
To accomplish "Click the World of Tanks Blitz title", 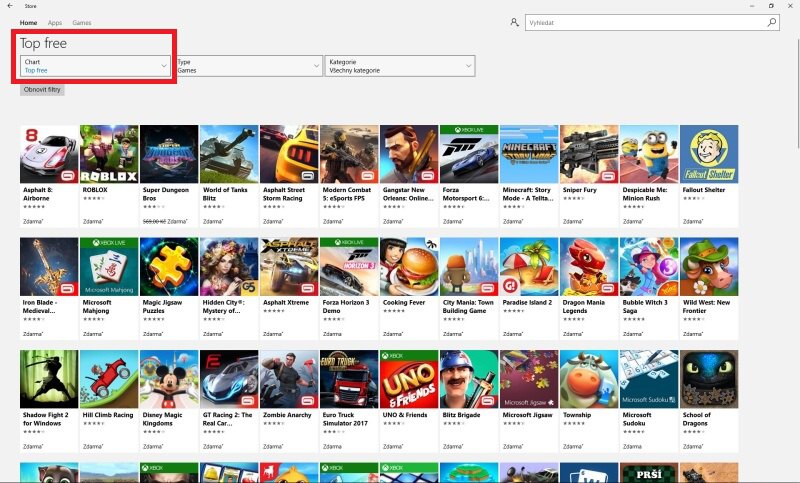I will click(x=225, y=194).
